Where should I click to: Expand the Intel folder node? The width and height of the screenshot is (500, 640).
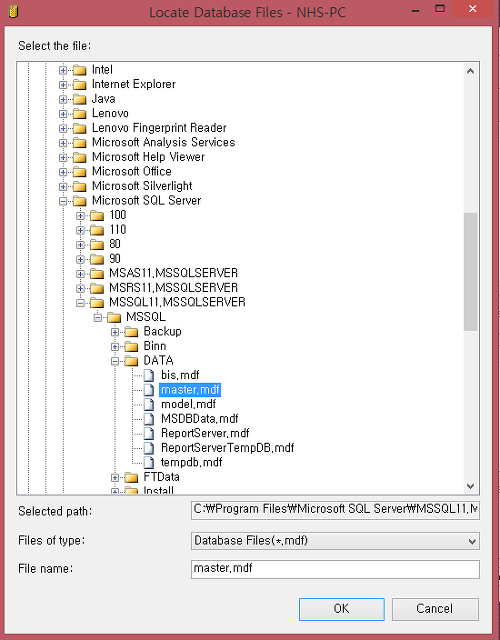(x=63, y=70)
